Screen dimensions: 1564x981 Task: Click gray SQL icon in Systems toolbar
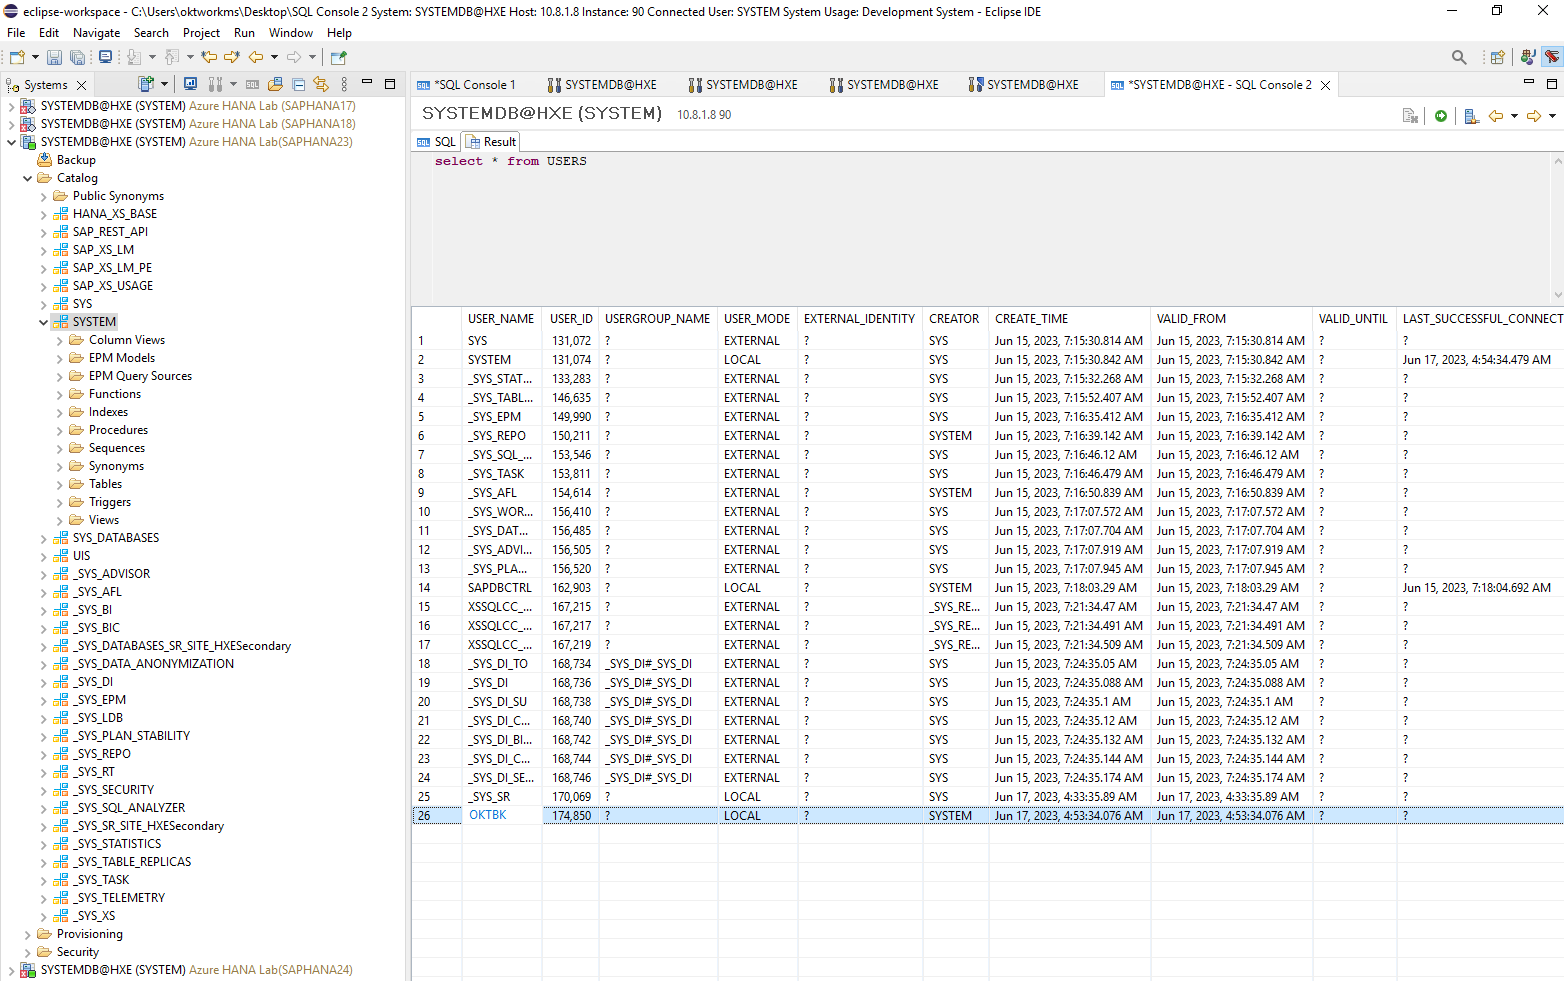[252, 84]
